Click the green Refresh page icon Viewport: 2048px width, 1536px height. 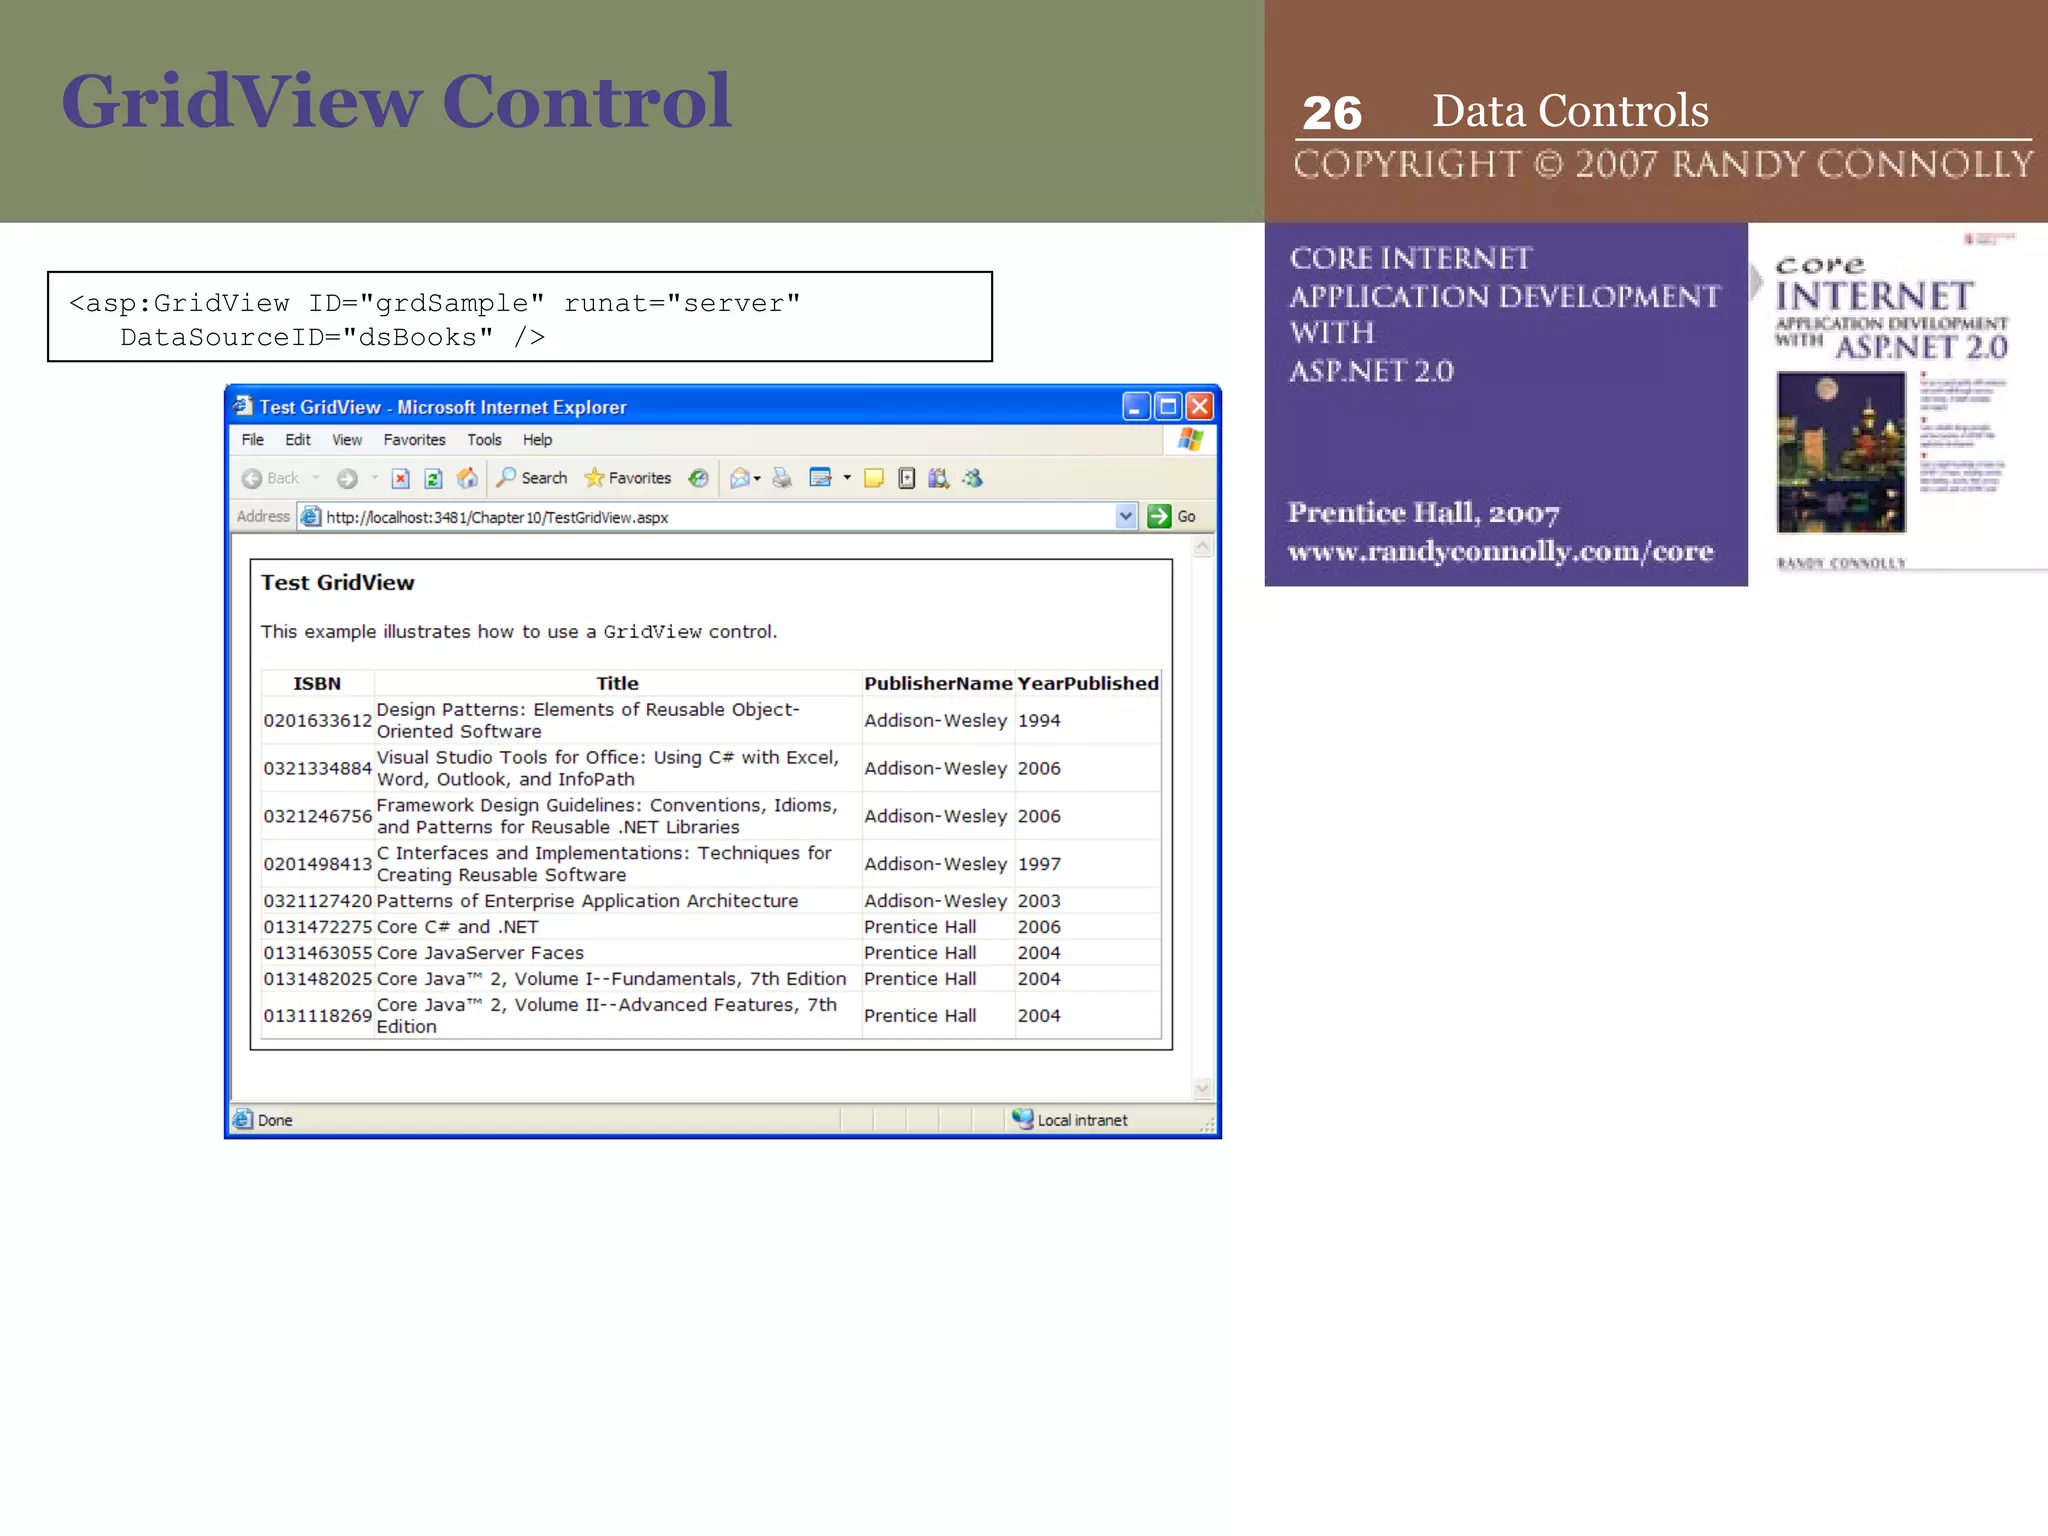[x=433, y=479]
